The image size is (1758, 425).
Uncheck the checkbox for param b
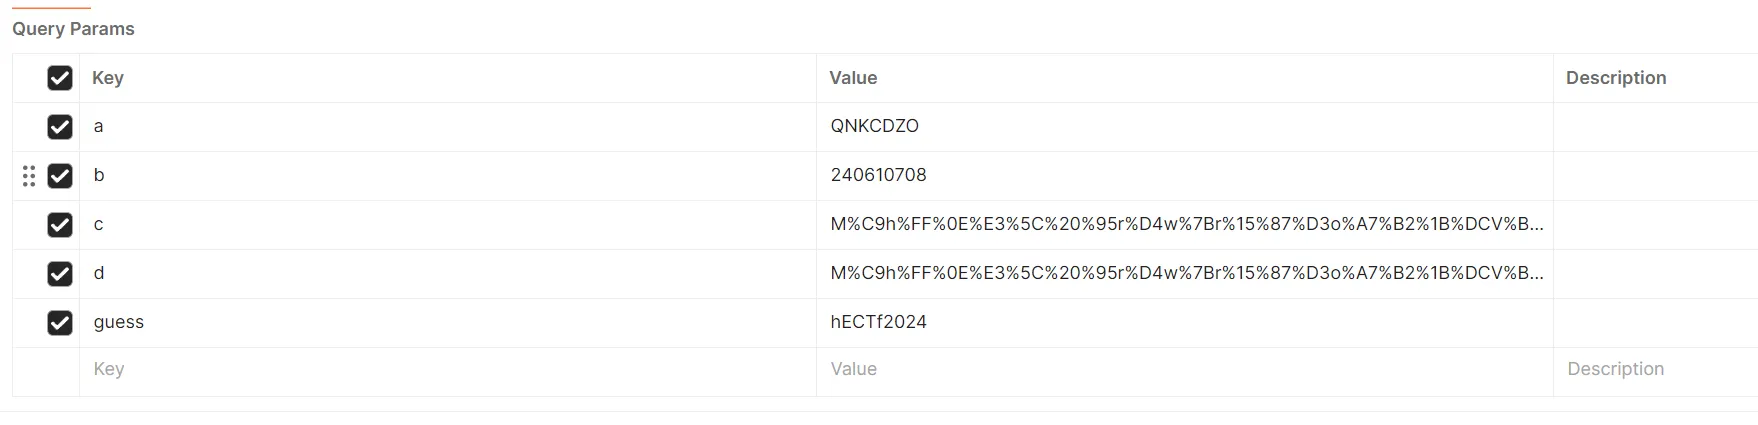coord(60,176)
